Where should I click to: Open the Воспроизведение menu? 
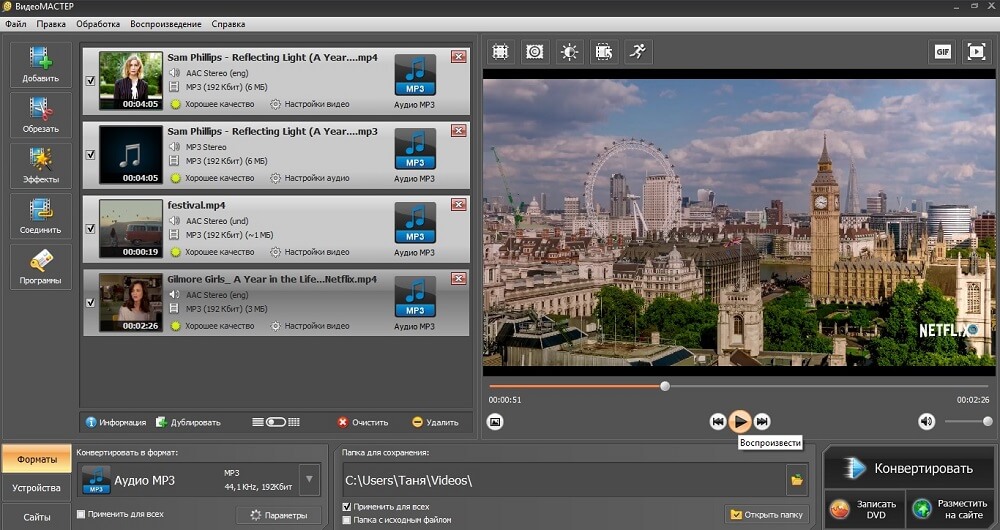pos(166,24)
